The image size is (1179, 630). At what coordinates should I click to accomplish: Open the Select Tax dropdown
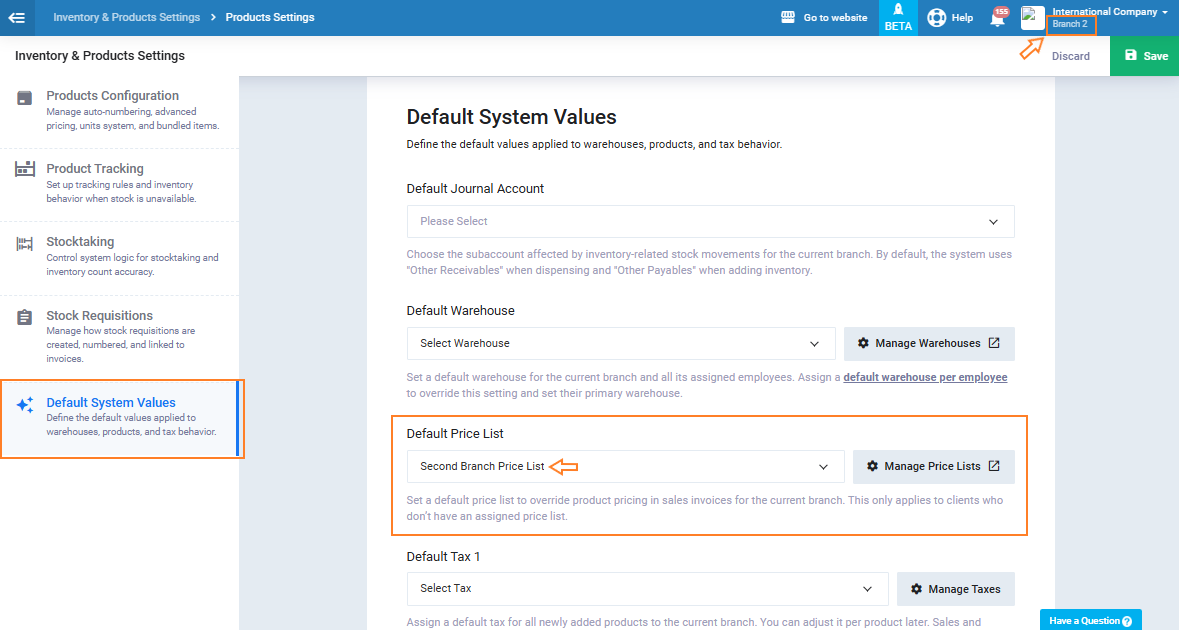646,589
